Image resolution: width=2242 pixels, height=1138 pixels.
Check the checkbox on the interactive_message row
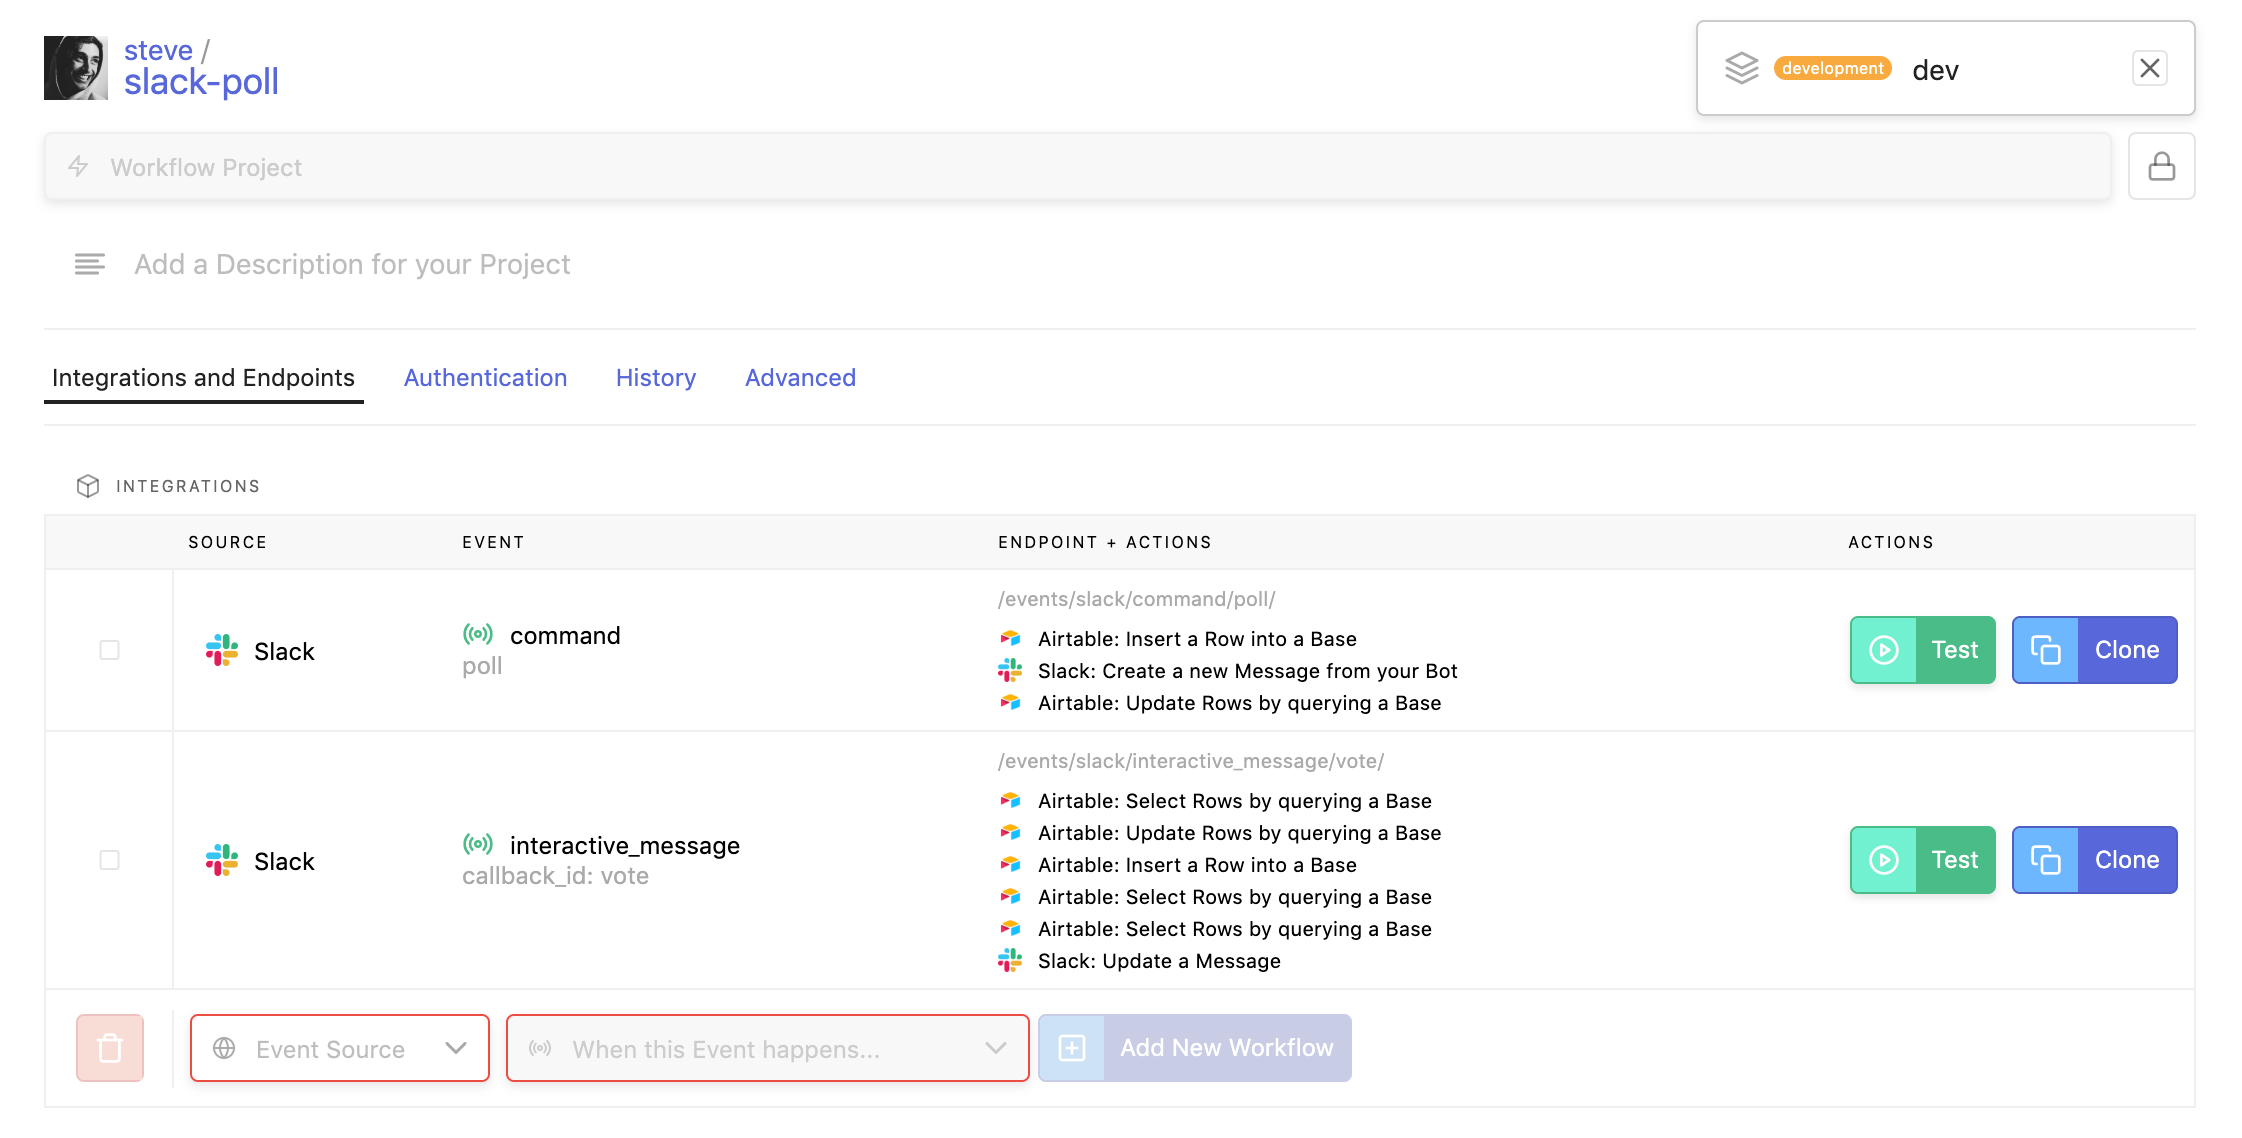pyautogui.click(x=108, y=859)
